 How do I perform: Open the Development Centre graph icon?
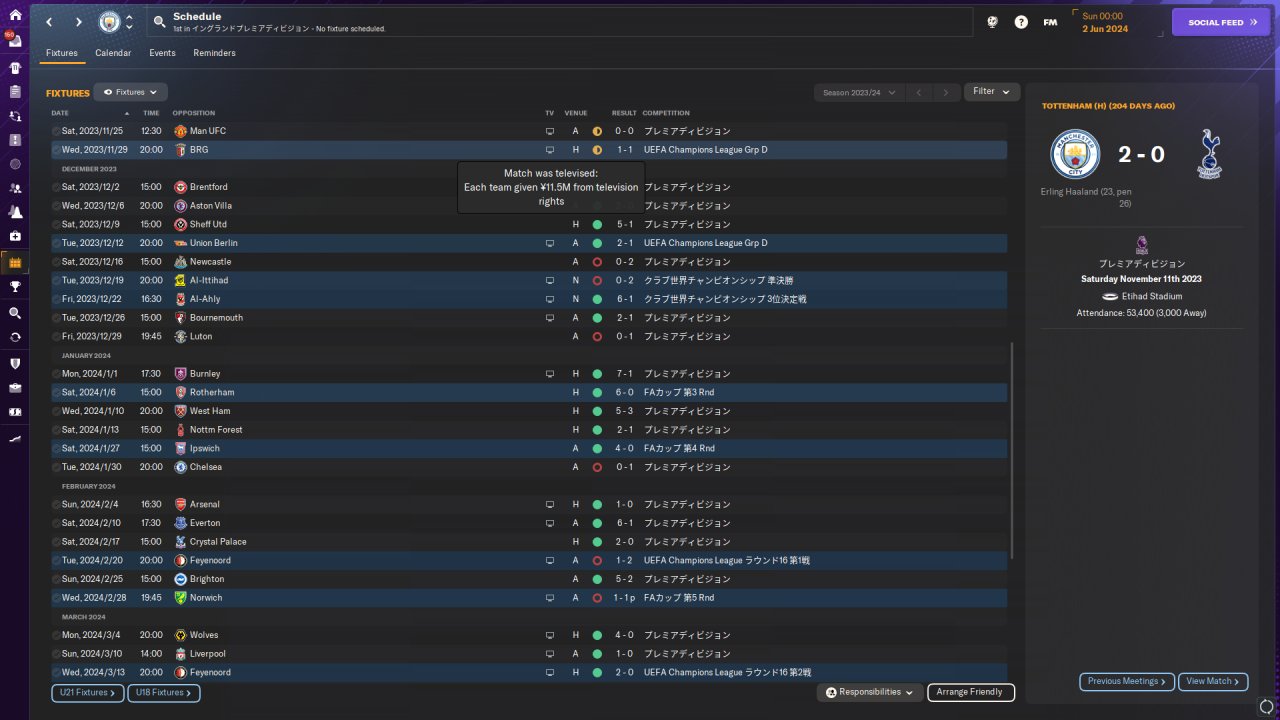tap(15, 439)
